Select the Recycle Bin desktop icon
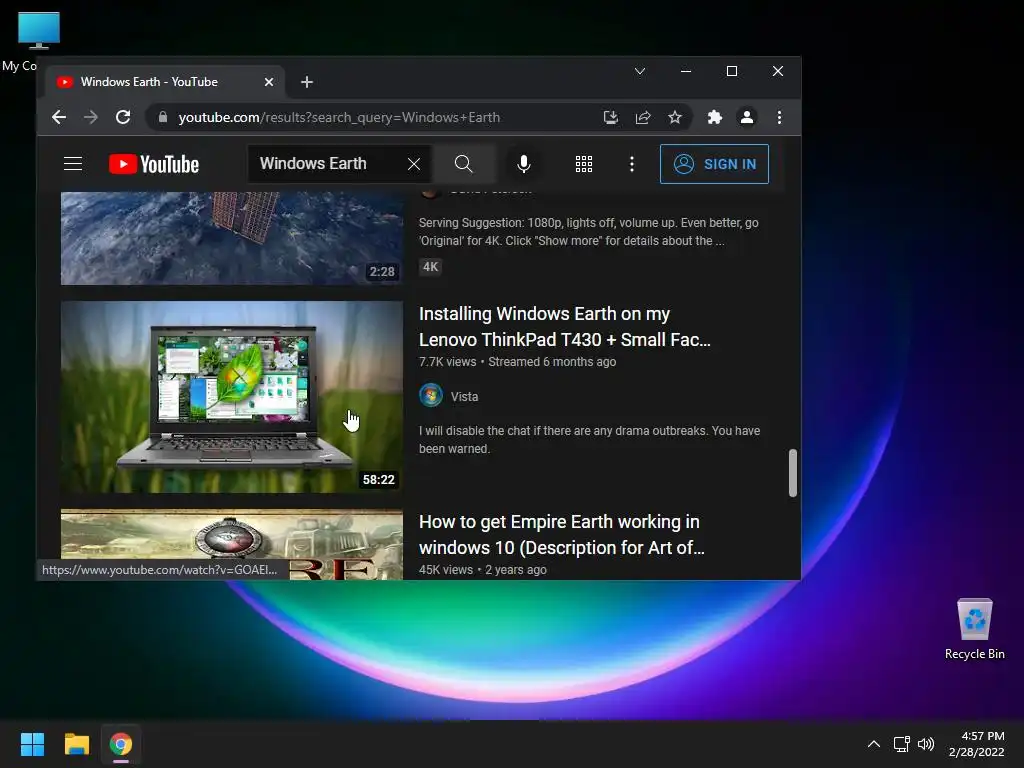 pyautogui.click(x=975, y=630)
